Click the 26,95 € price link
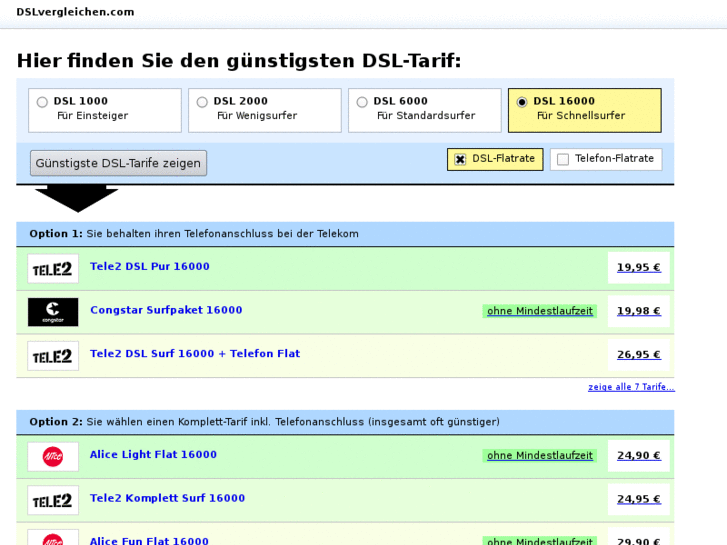 click(639, 355)
